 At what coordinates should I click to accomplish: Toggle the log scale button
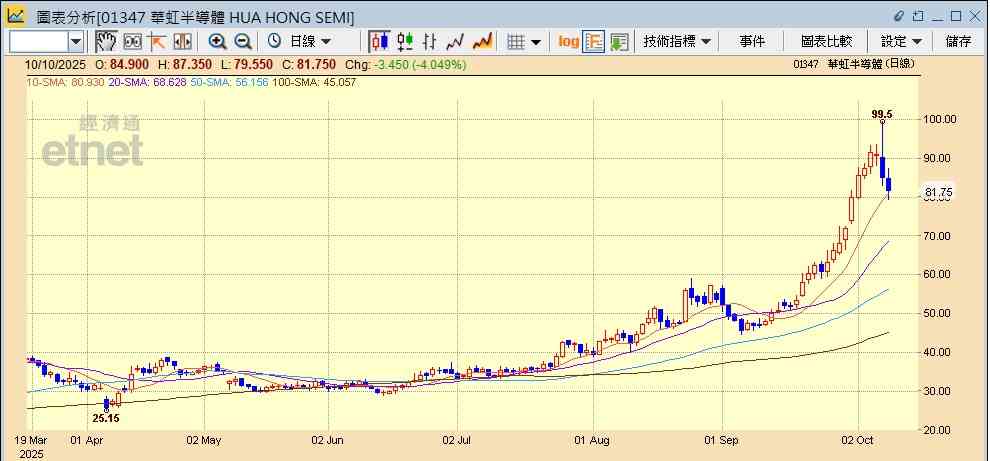[568, 41]
